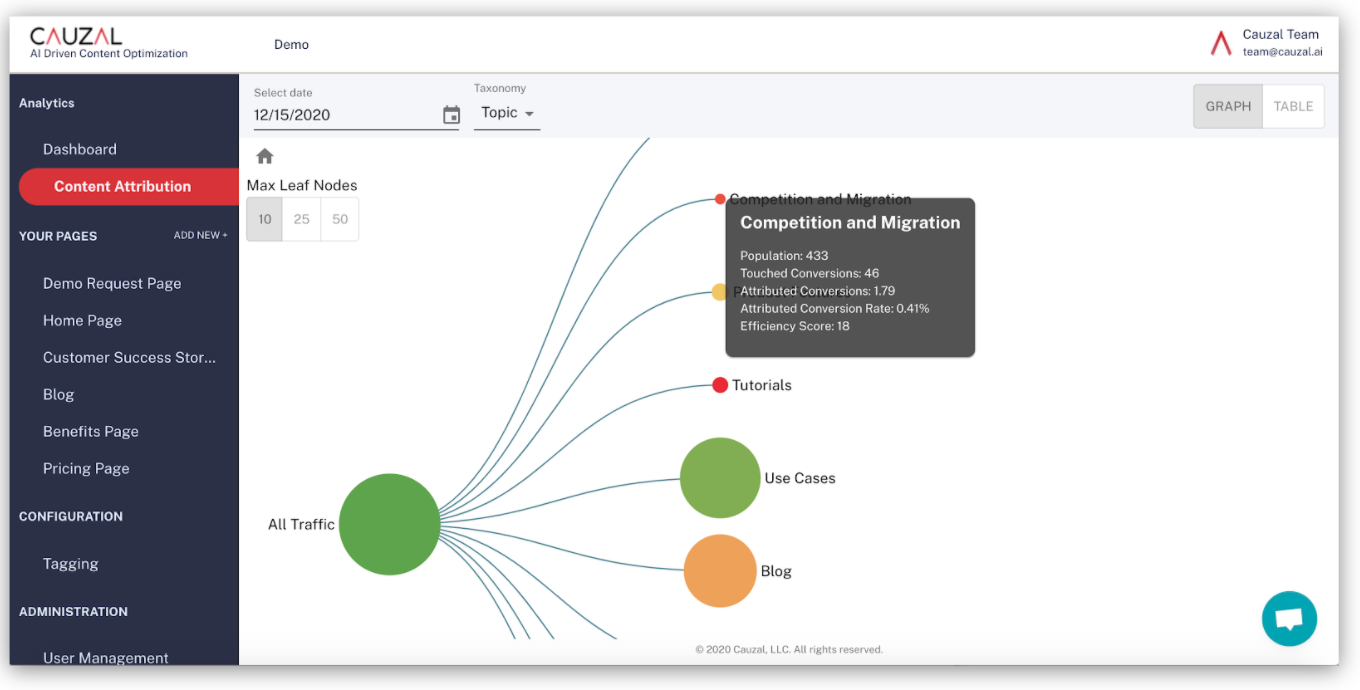The height and width of the screenshot is (690, 1360).
Task: Click the Blog label beside orange node
Action: tap(776, 571)
